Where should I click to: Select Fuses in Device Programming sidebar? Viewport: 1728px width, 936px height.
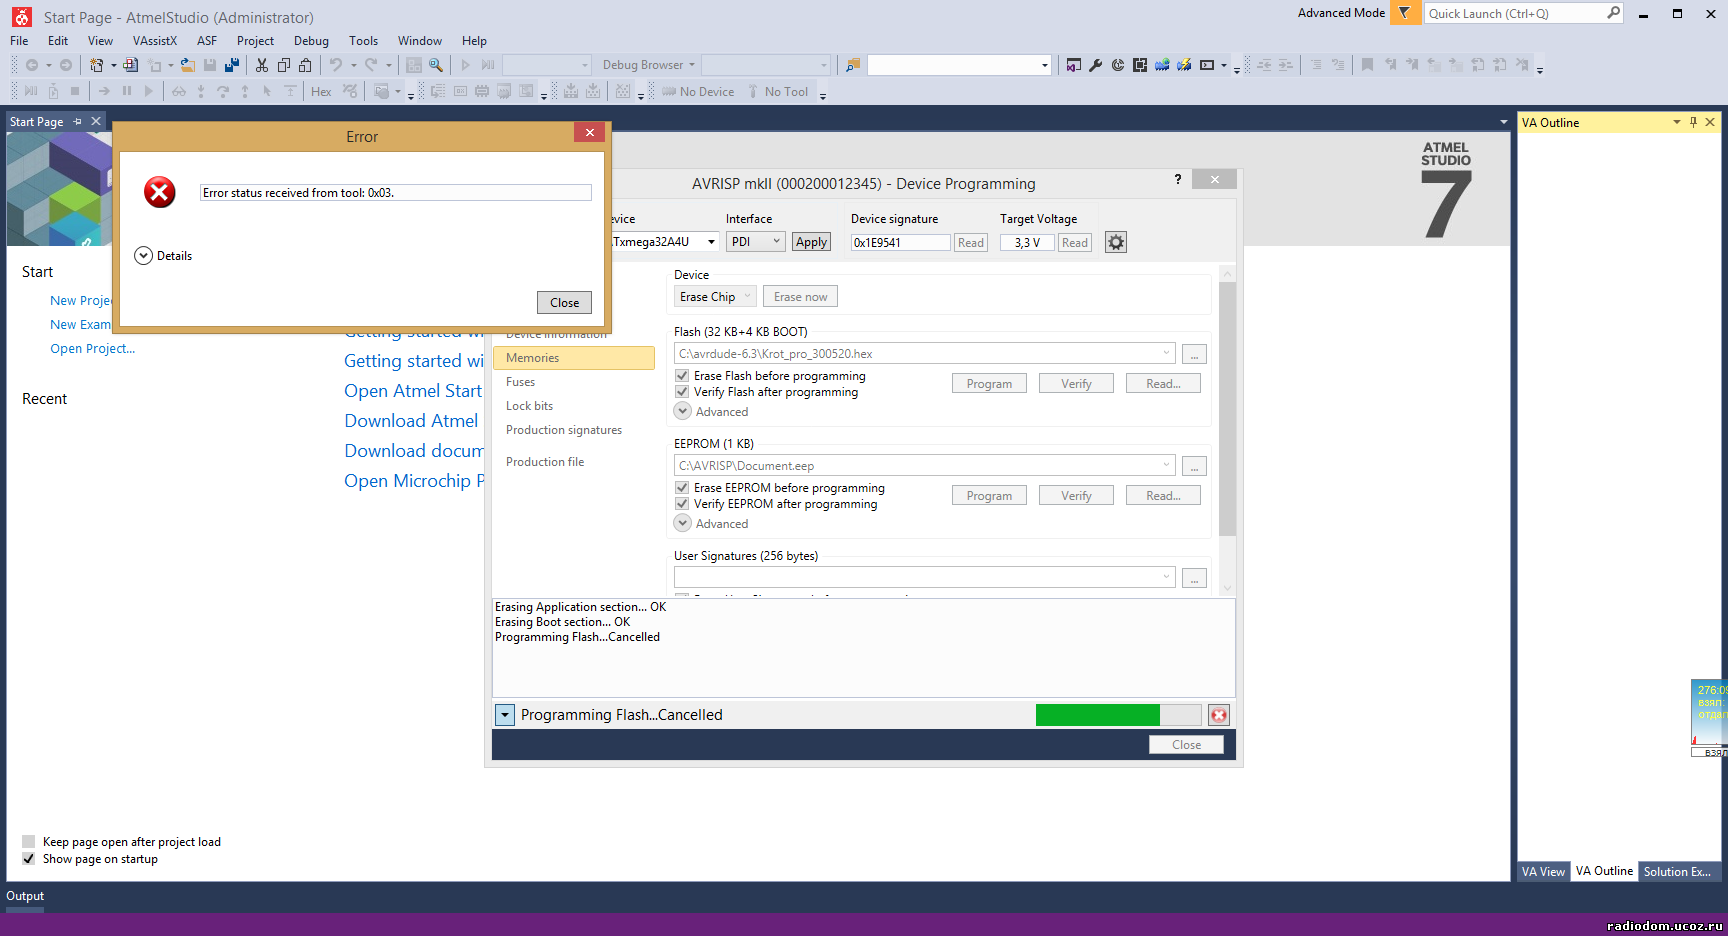(x=520, y=382)
